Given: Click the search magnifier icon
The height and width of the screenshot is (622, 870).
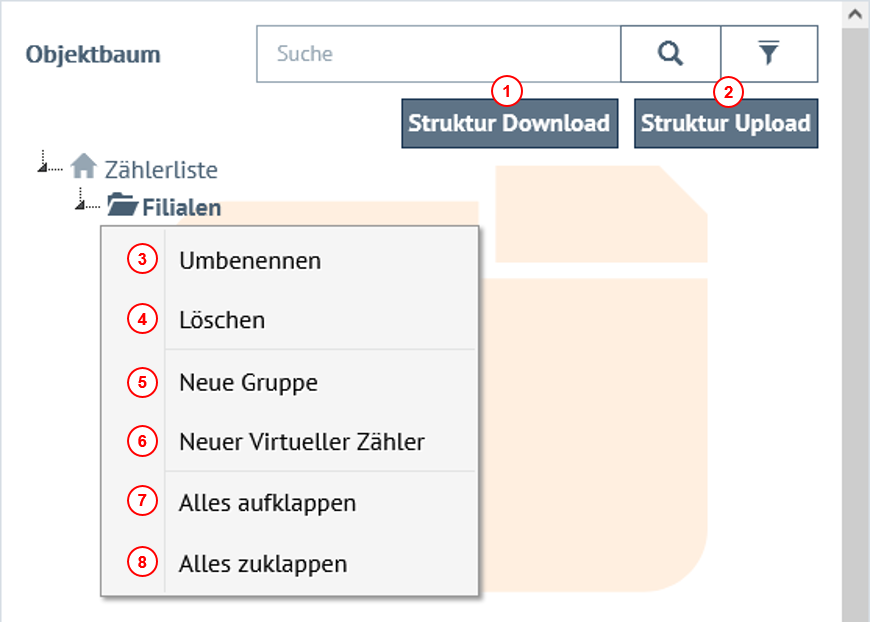Looking at the screenshot, I should pyautogui.click(x=669, y=54).
